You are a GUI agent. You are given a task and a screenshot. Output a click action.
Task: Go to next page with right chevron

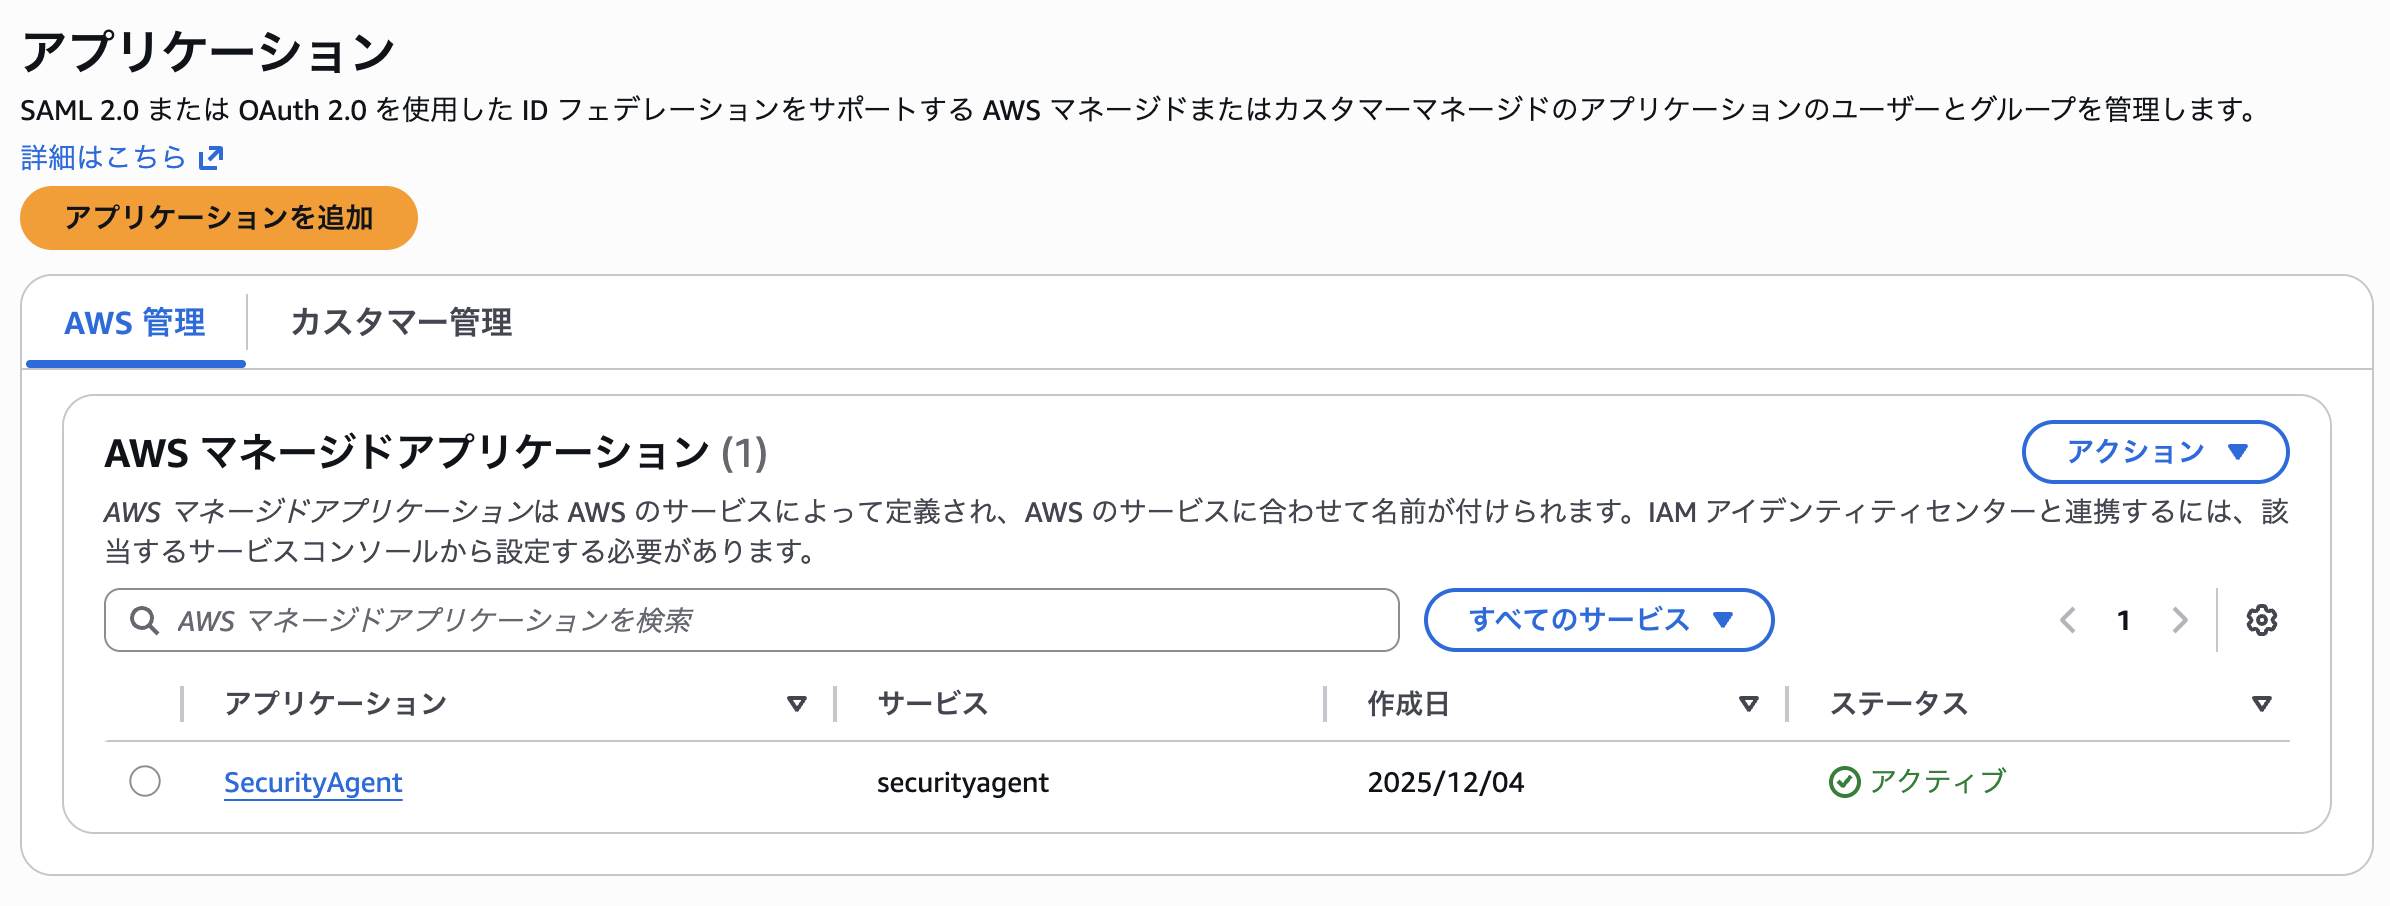point(2180,620)
